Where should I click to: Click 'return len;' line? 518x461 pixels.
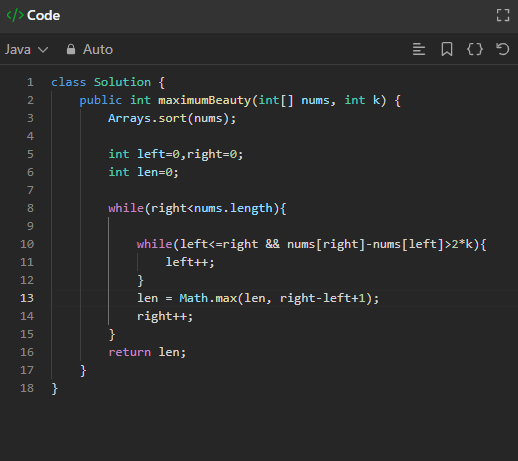pos(147,352)
